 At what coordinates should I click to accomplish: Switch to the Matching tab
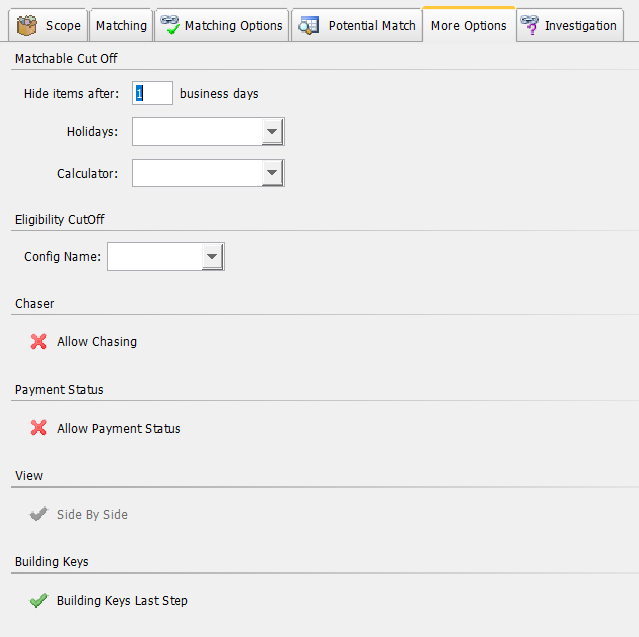(x=121, y=26)
